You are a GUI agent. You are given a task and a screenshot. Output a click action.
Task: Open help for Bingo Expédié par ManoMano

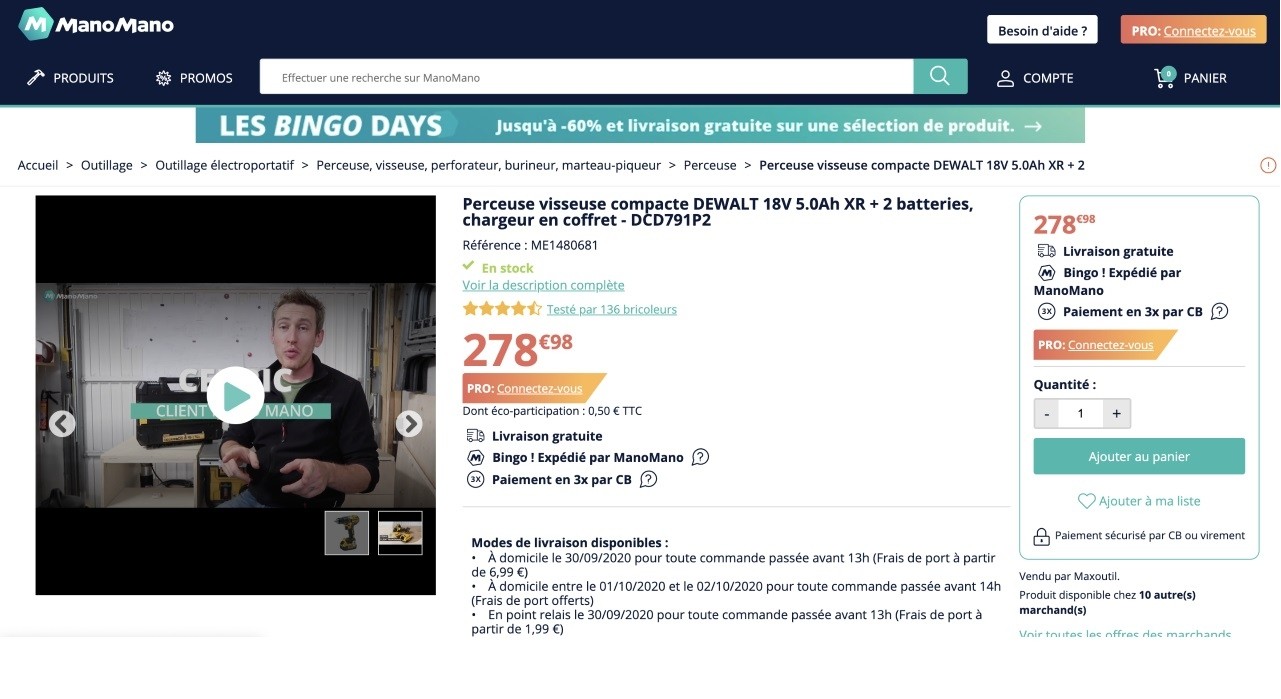click(701, 457)
